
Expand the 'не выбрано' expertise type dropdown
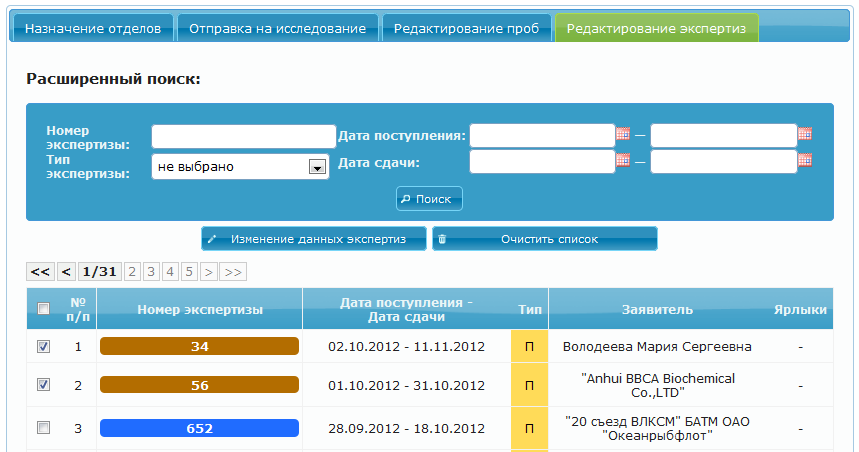click(318, 167)
